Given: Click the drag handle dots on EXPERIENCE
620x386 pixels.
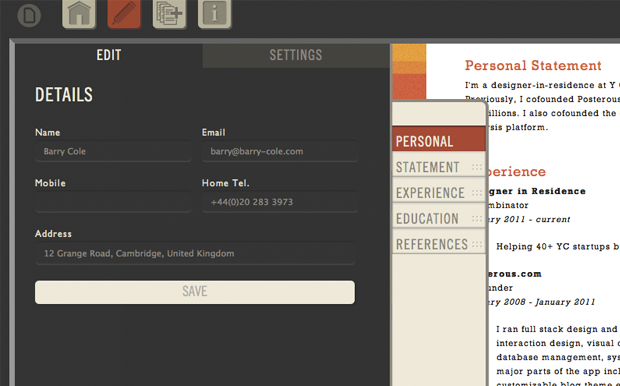Looking at the screenshot, I should [x=477, y=193].
